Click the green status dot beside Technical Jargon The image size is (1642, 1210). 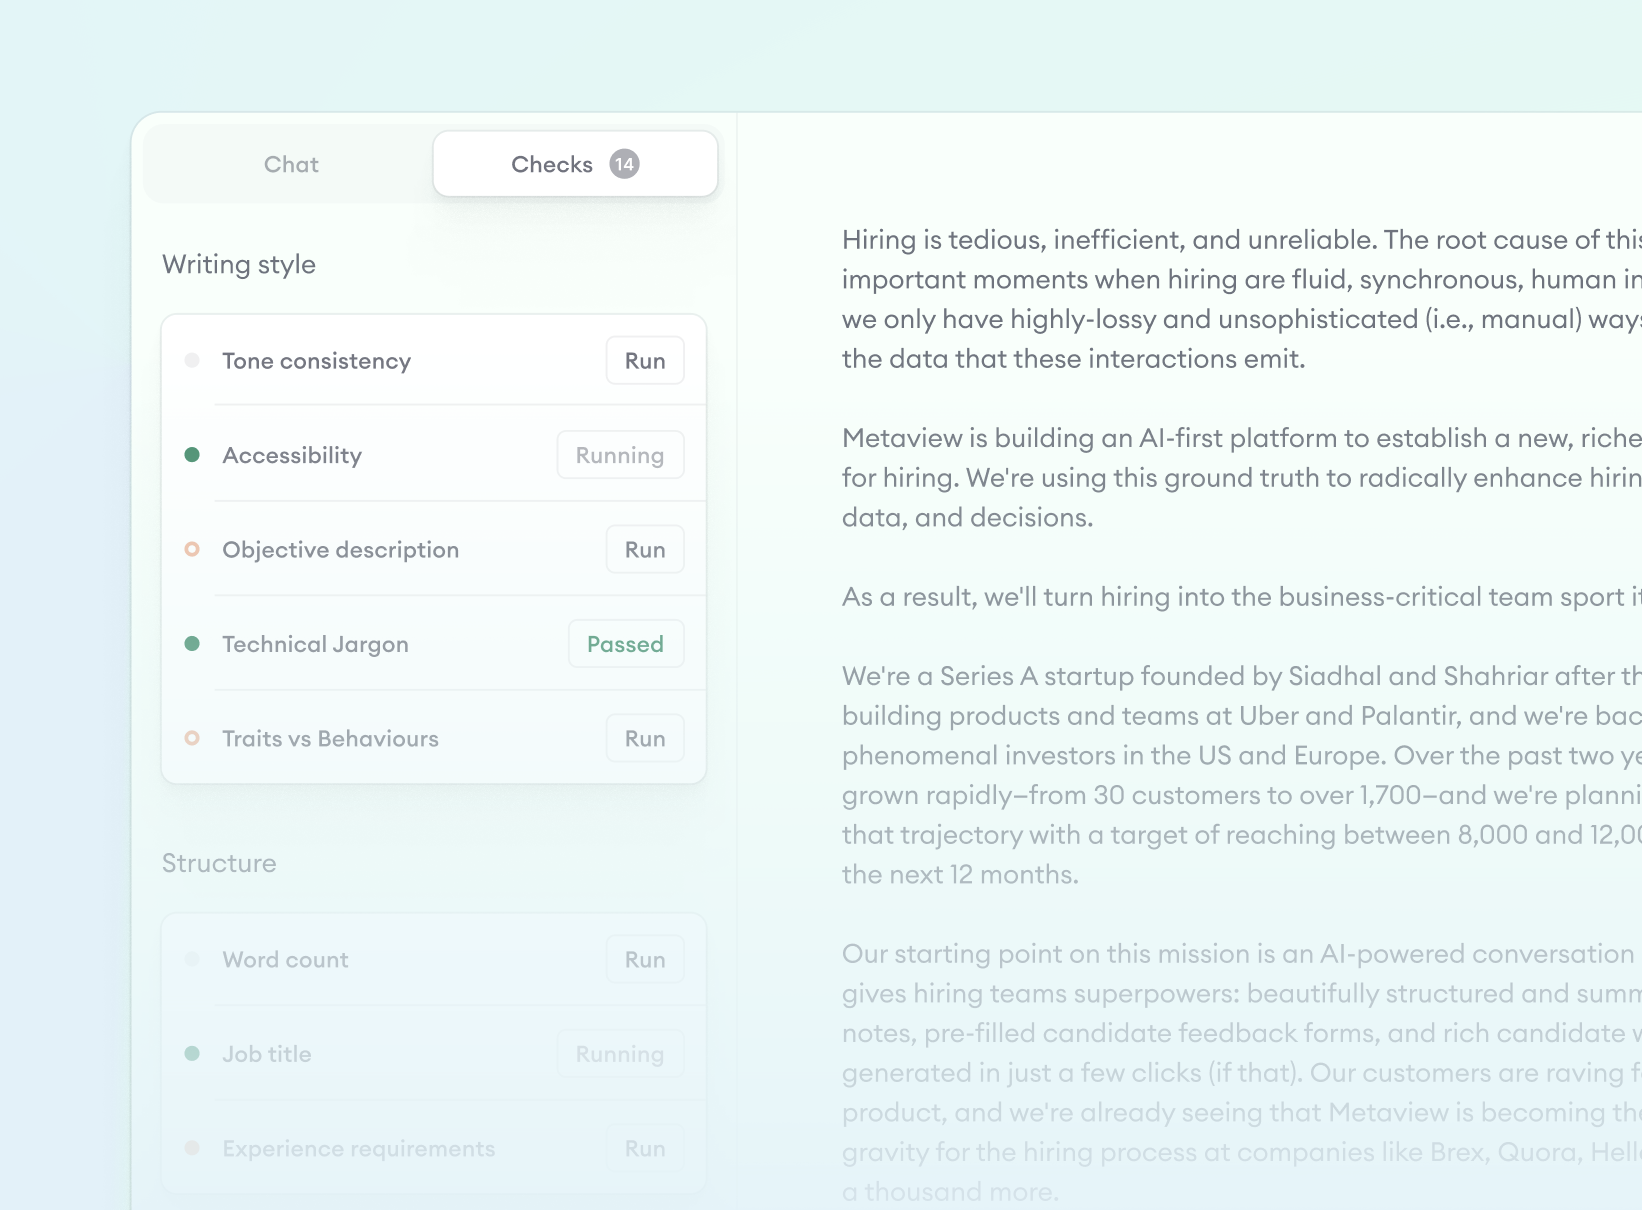click(x=192, y=643)
